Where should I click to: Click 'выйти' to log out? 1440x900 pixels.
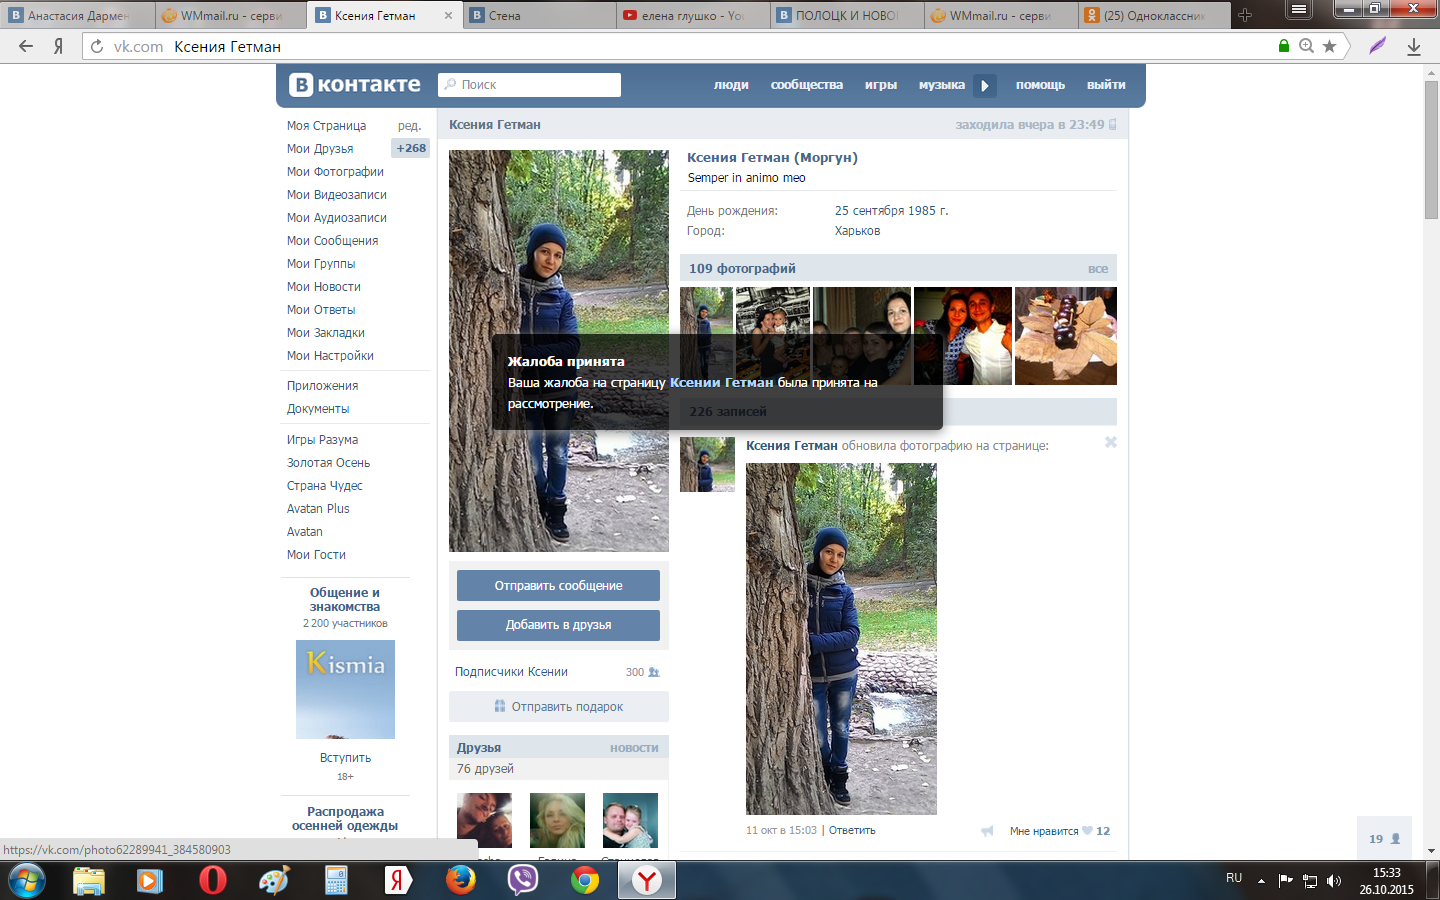pos(1106,85)
